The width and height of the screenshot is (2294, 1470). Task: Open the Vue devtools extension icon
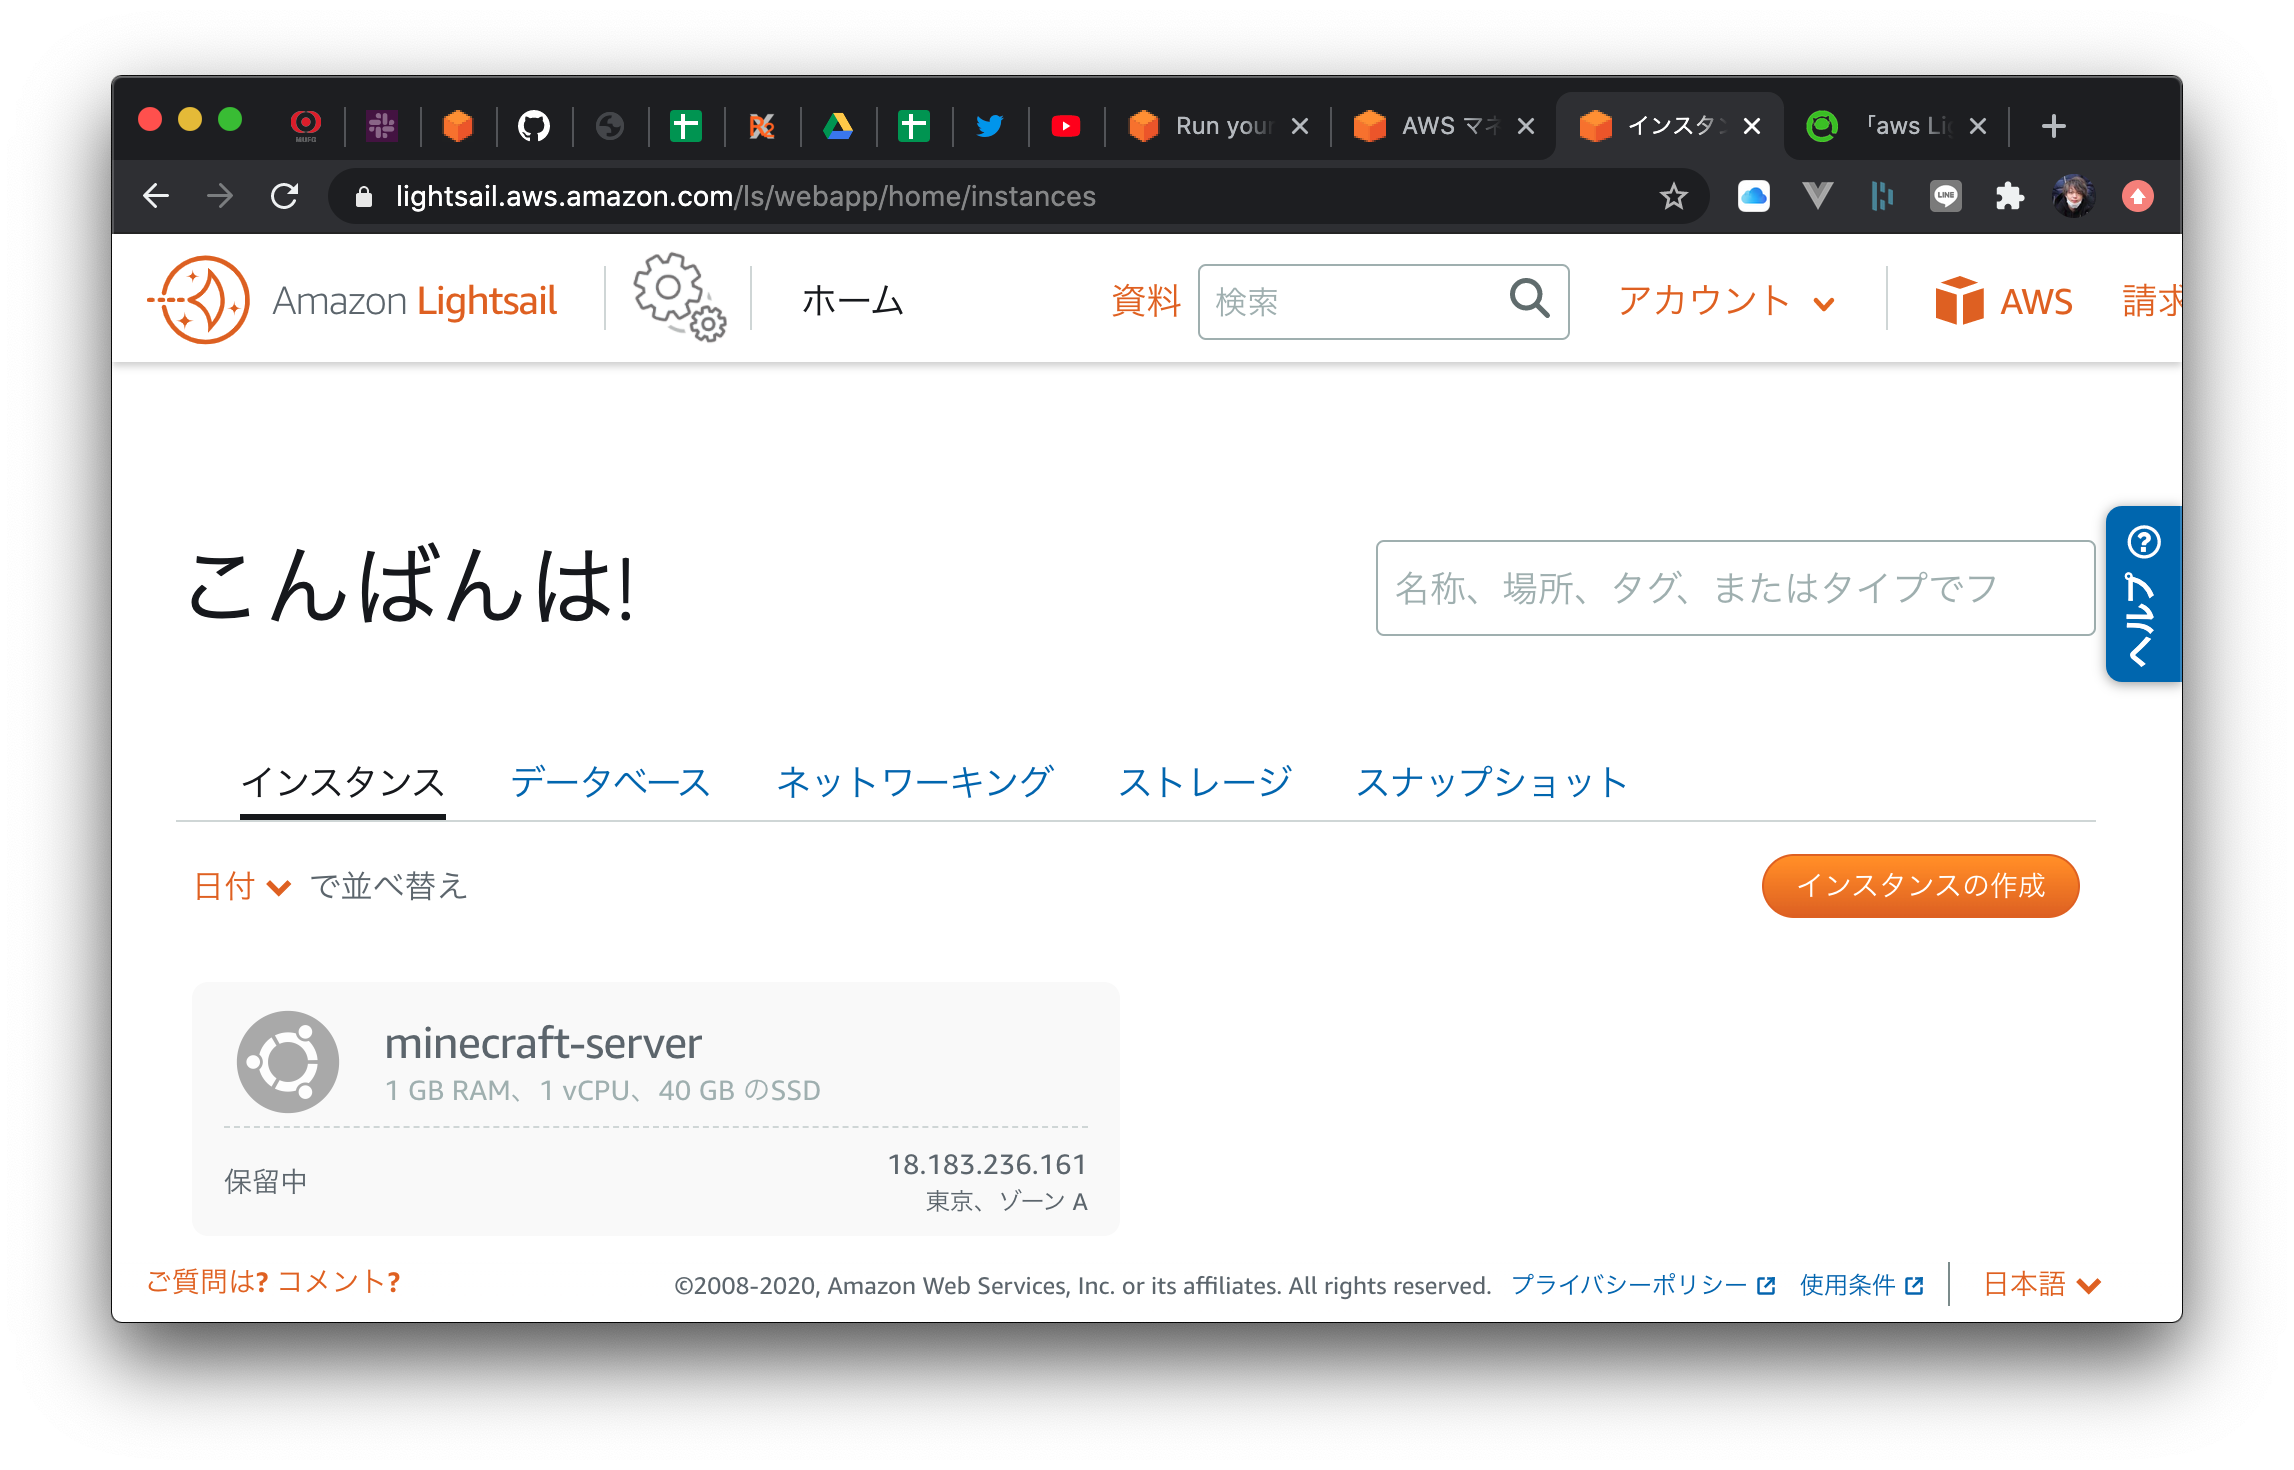(x=1818, y=196)
